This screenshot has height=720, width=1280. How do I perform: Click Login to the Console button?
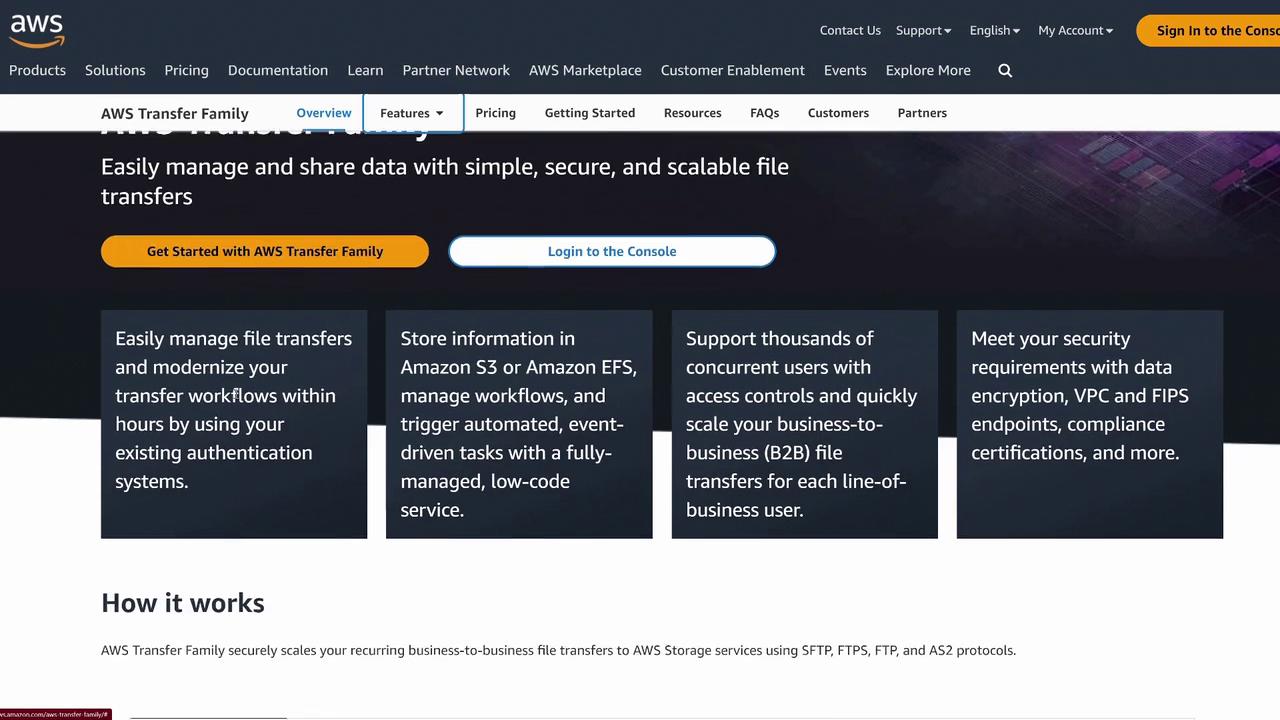point(612,251)
